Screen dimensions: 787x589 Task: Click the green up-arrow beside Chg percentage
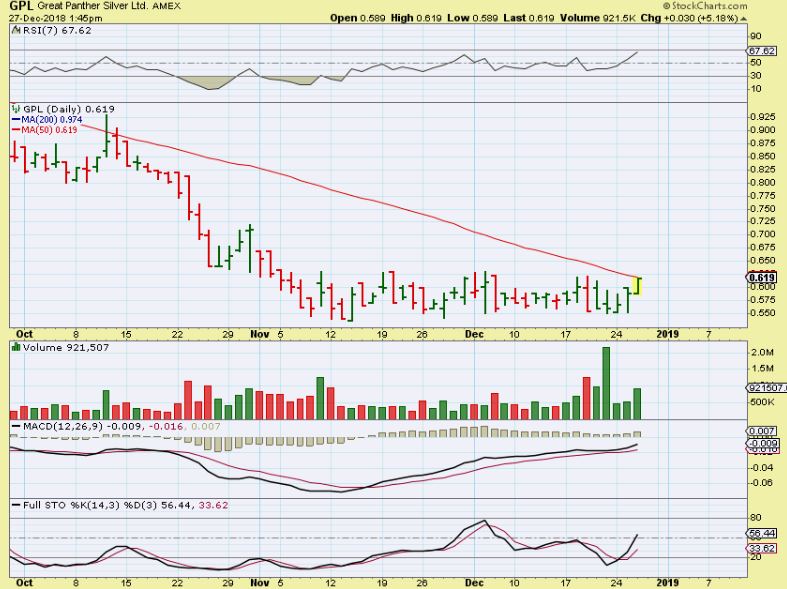point(743,19)
